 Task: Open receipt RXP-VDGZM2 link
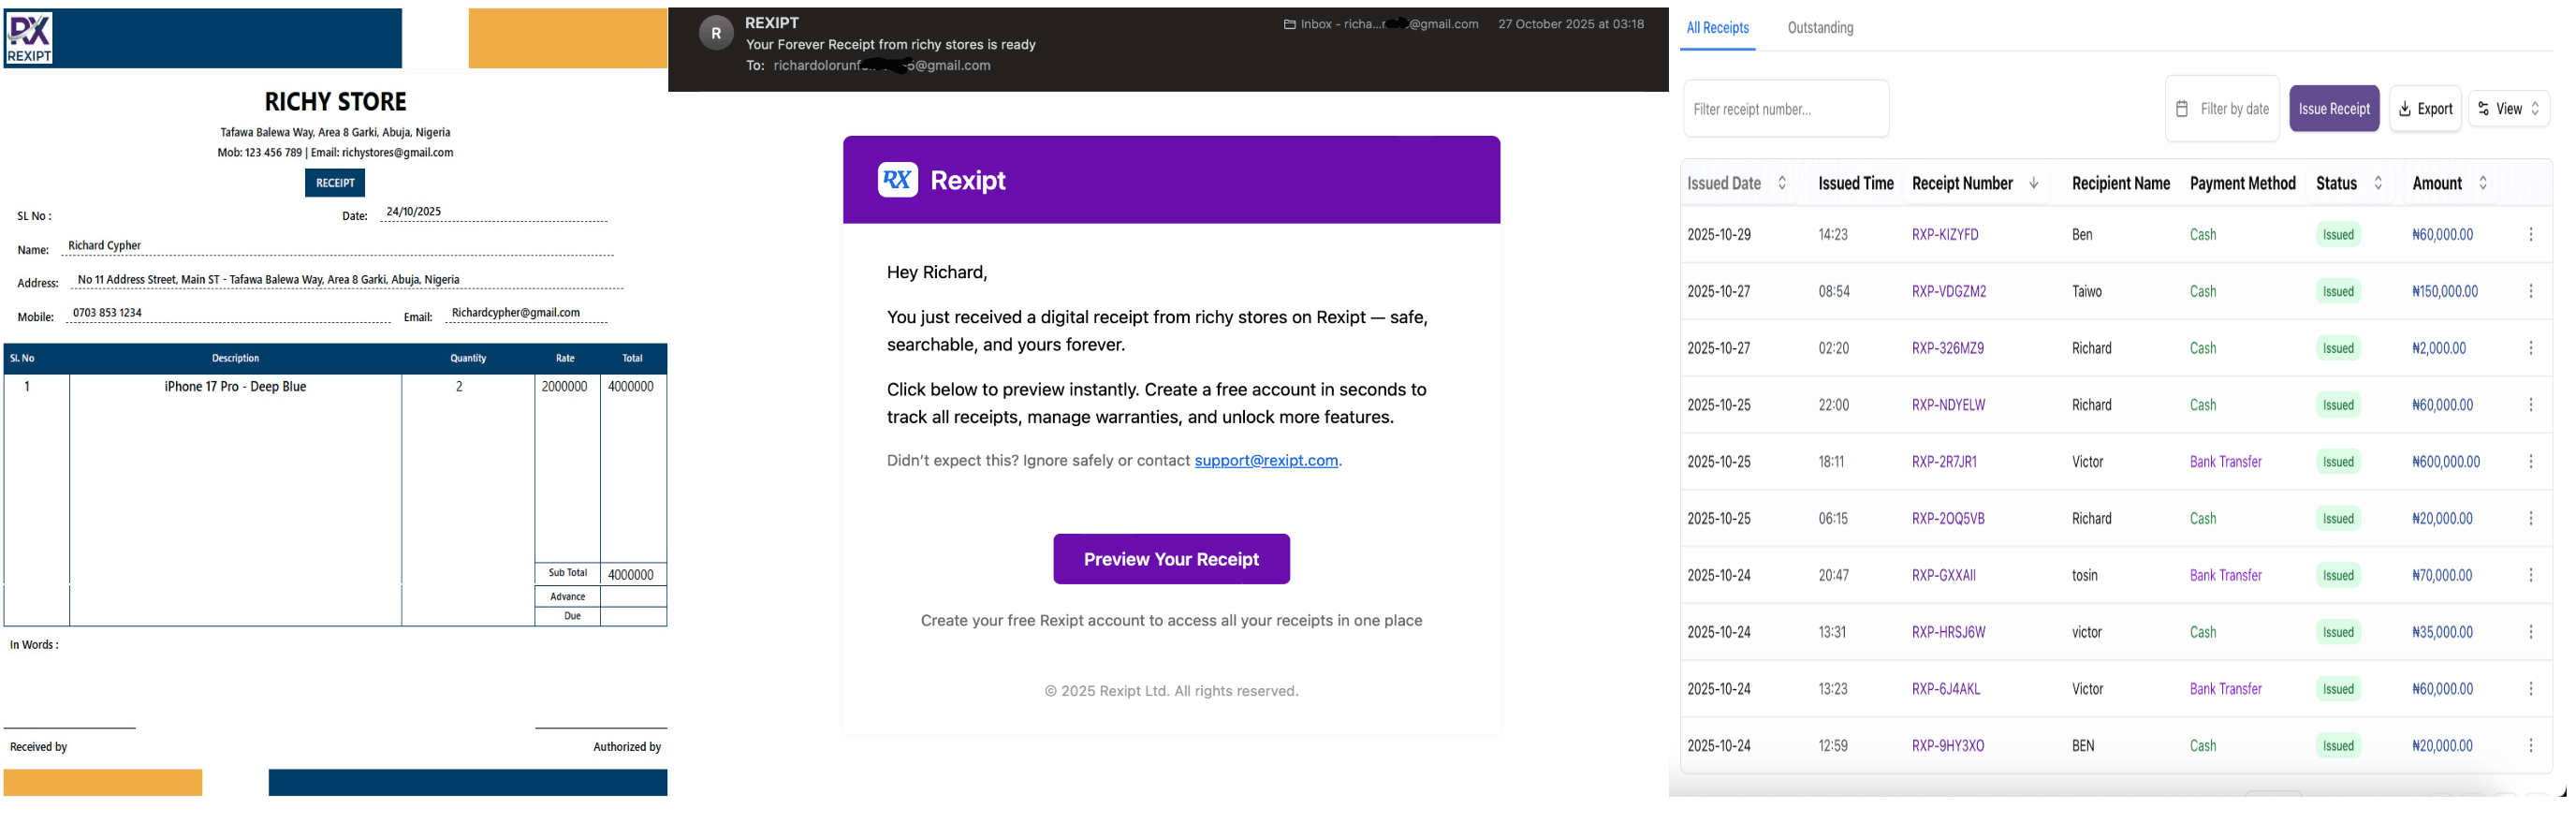(x=1948, y=292)
